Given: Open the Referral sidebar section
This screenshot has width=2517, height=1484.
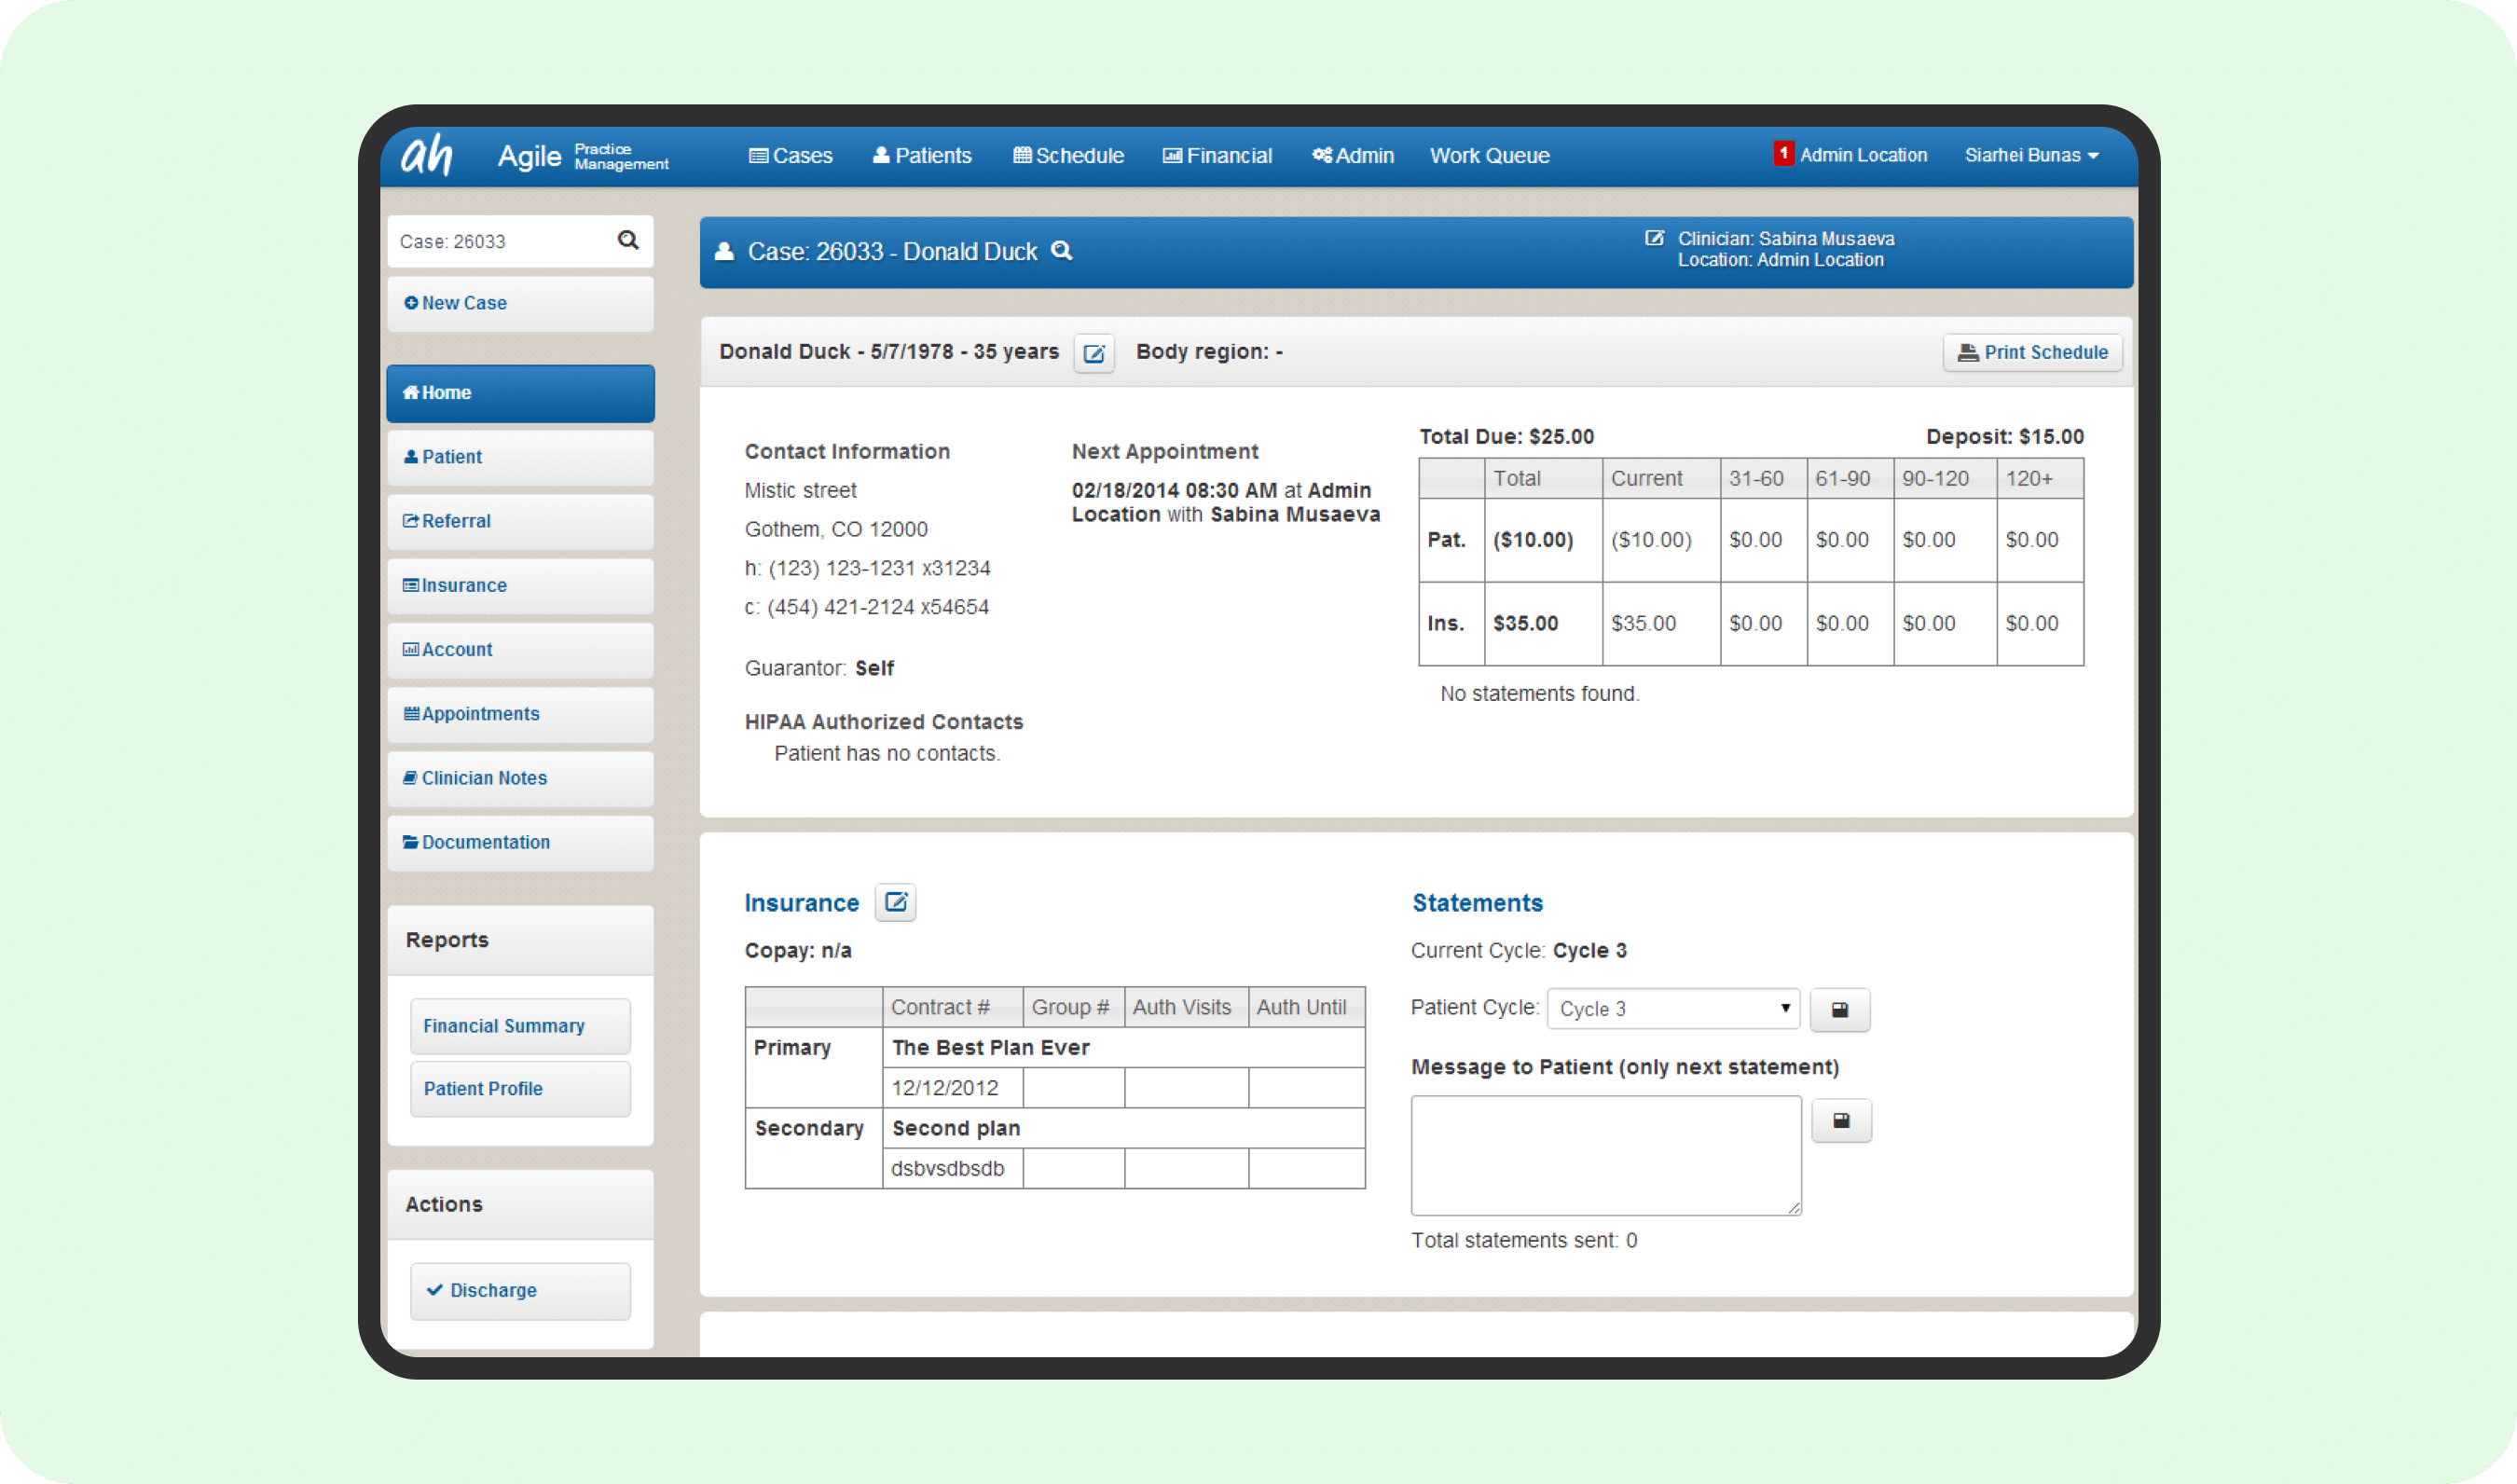Looking at the screenshot, I should pyautogui.click(x=520, y=521).
